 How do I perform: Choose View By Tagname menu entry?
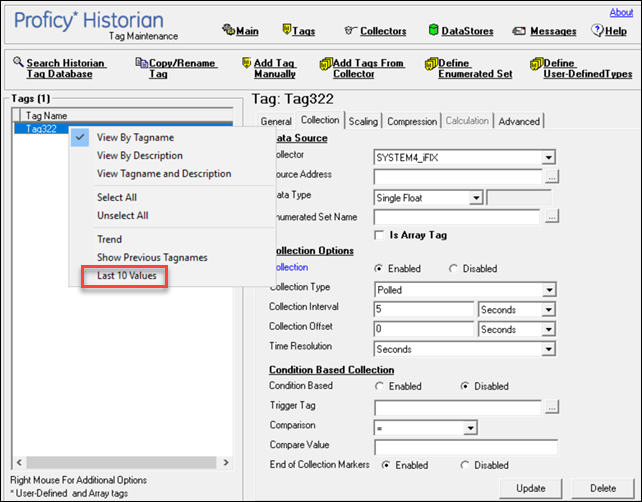point(135,138)
